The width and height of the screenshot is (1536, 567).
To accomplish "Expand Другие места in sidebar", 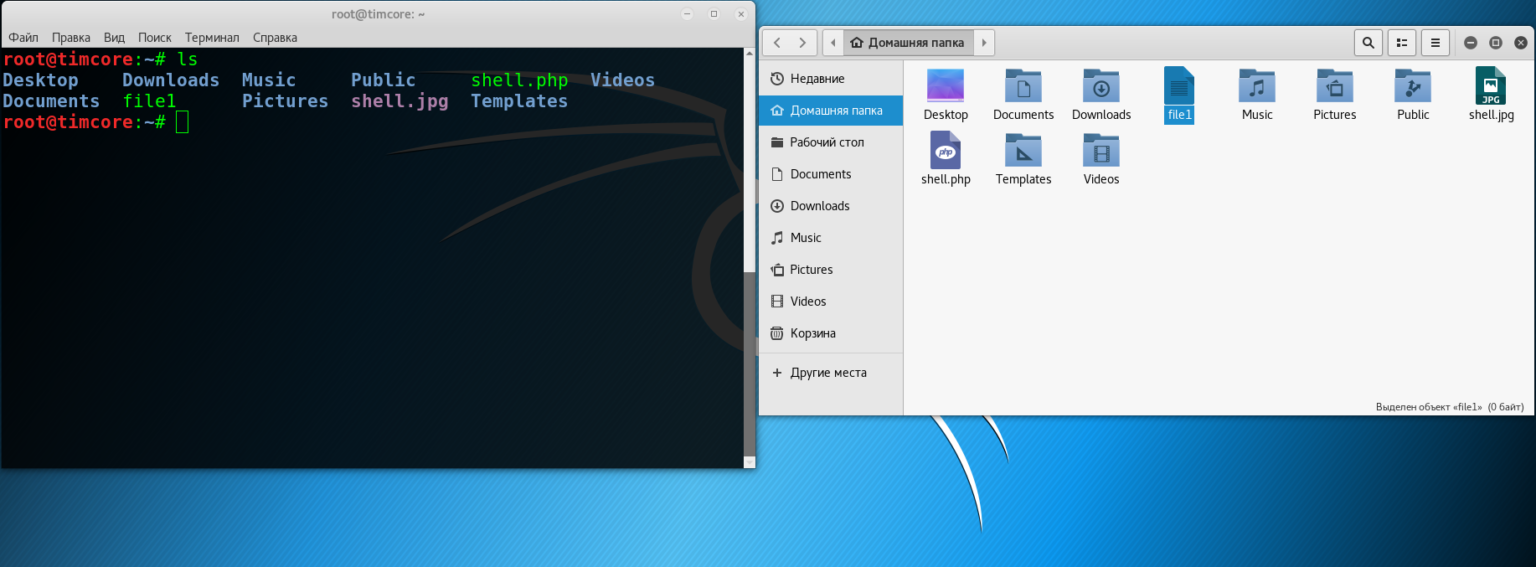I will 828,372.
